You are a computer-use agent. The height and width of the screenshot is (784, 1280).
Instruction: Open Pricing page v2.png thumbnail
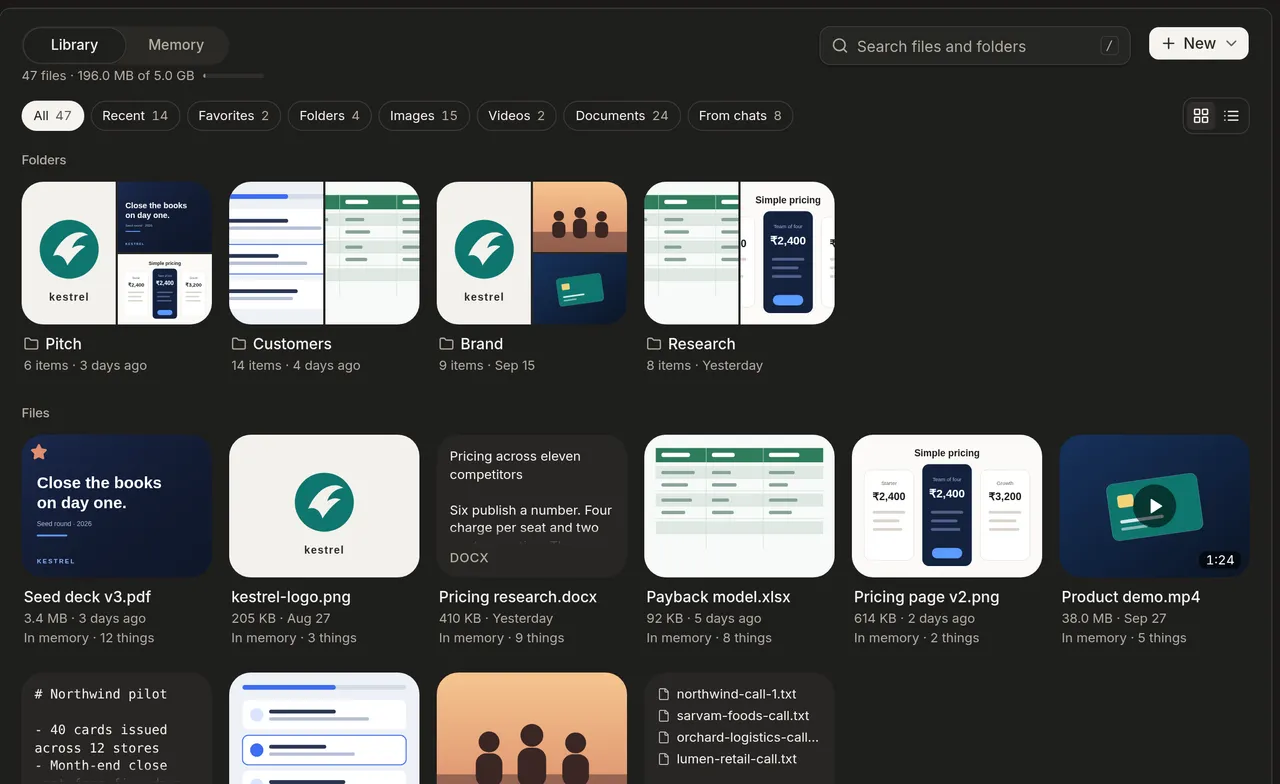click(x=947, y=506)
